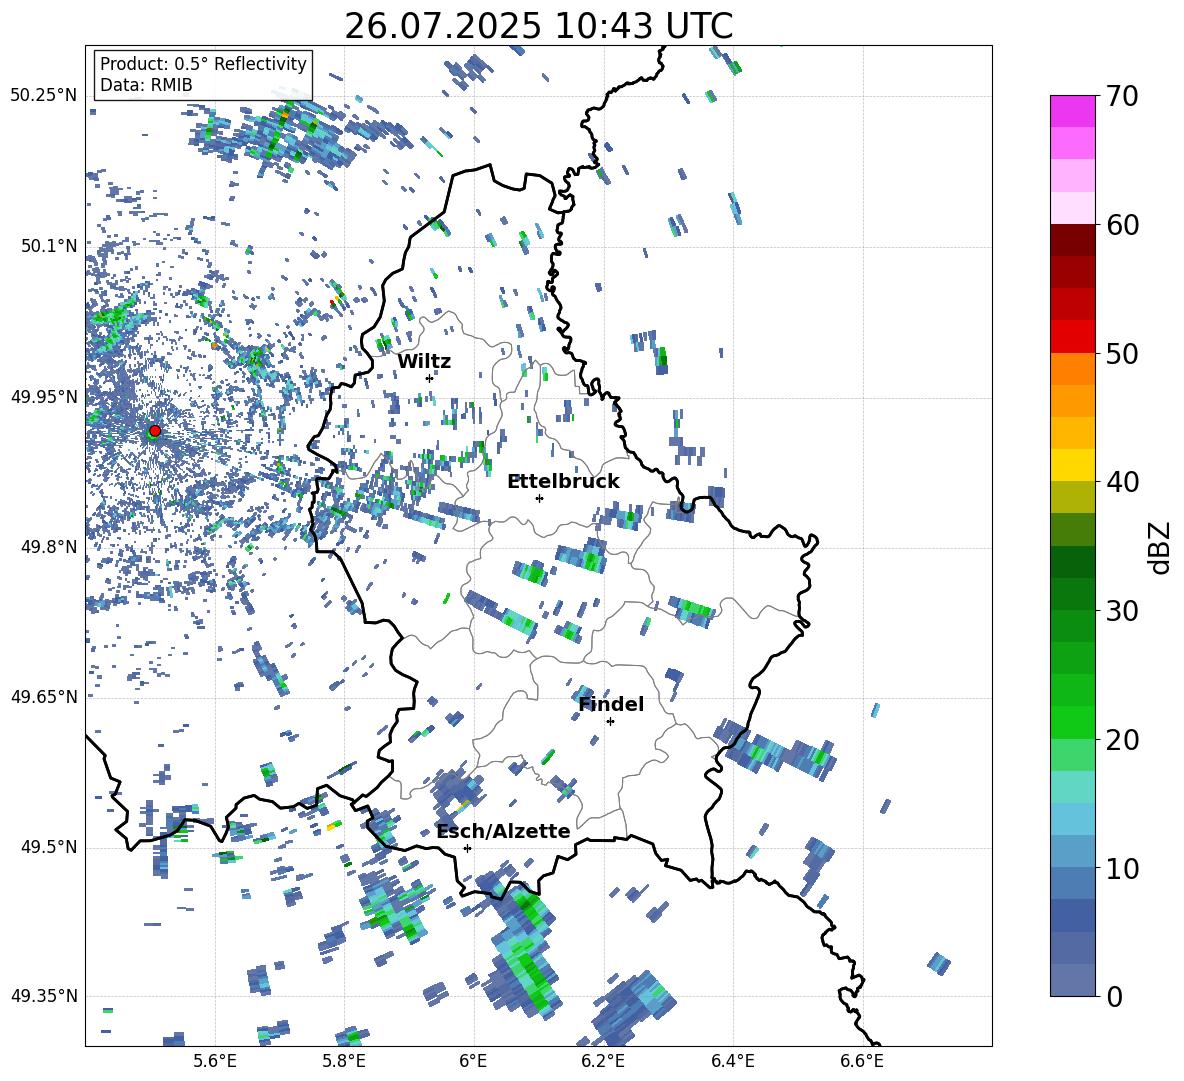Click the magenta top colorbar segment
Image resolution: width=1184 pixels, height=1081 pixels.
[1073, 112]
